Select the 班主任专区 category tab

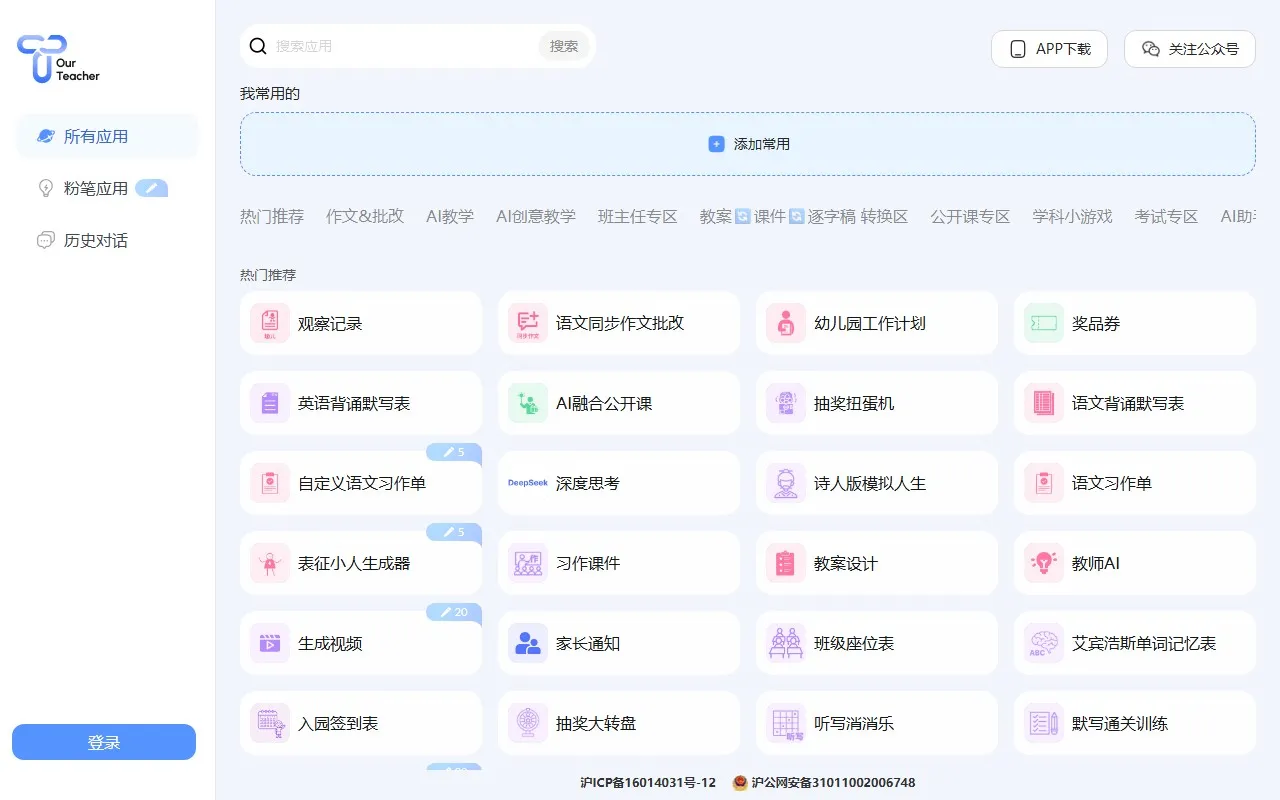pyautogui.click(x=638, y=216)
